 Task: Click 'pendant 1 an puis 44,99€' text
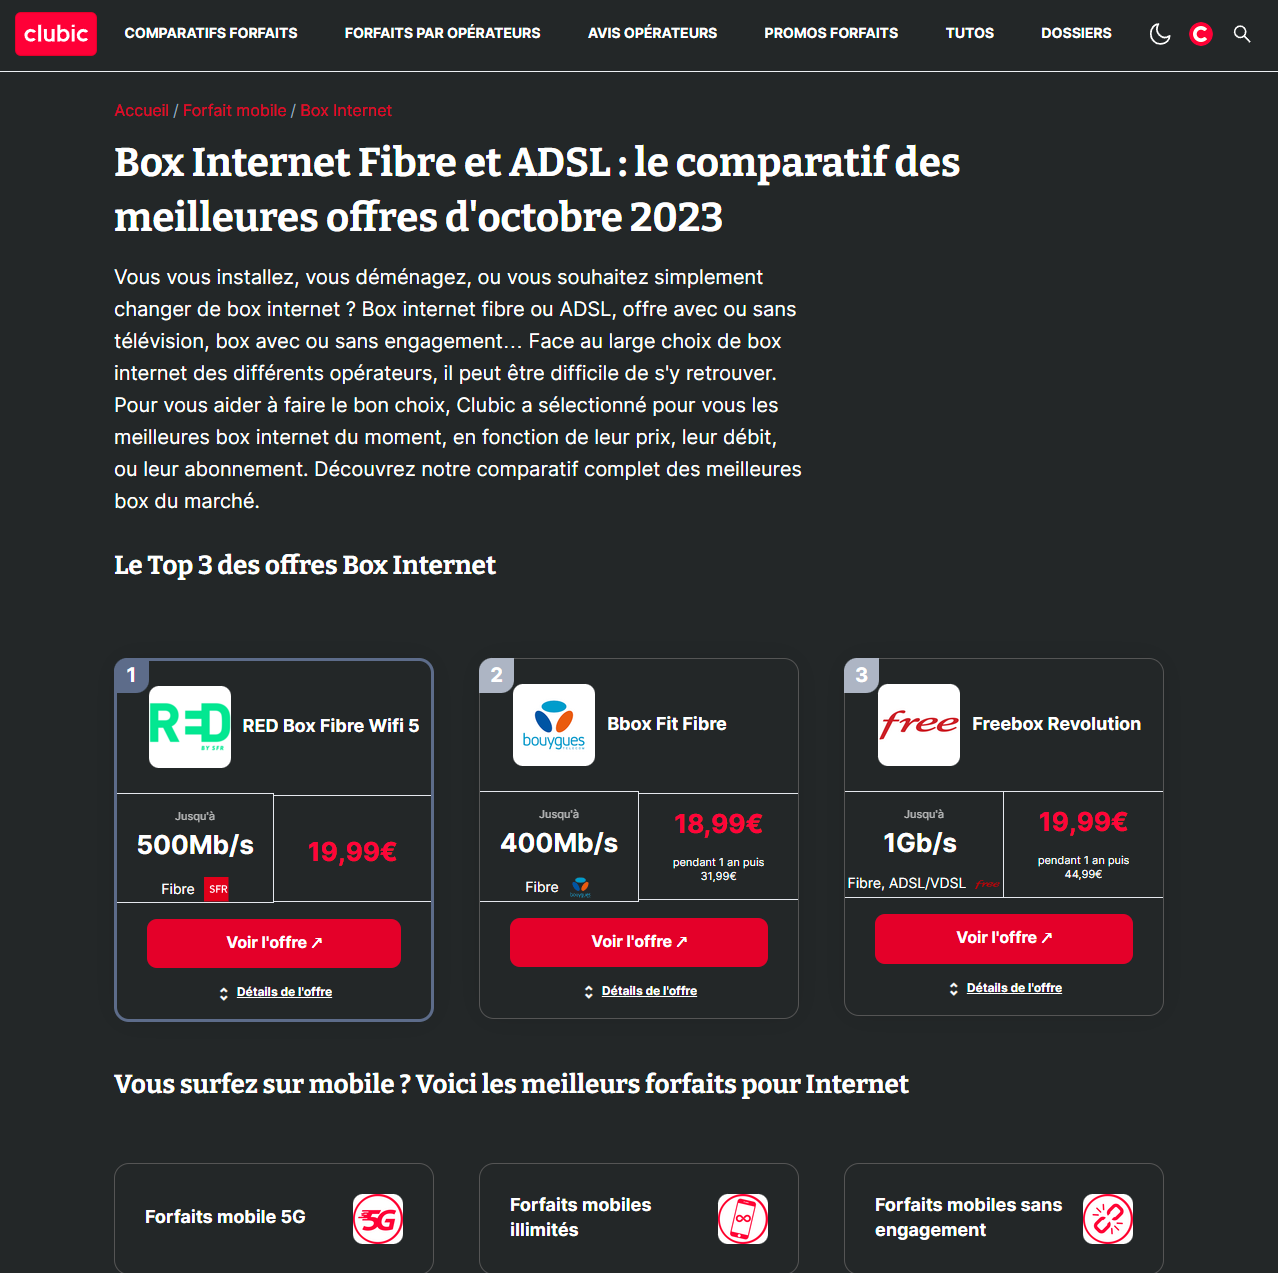pos(1083,867)
